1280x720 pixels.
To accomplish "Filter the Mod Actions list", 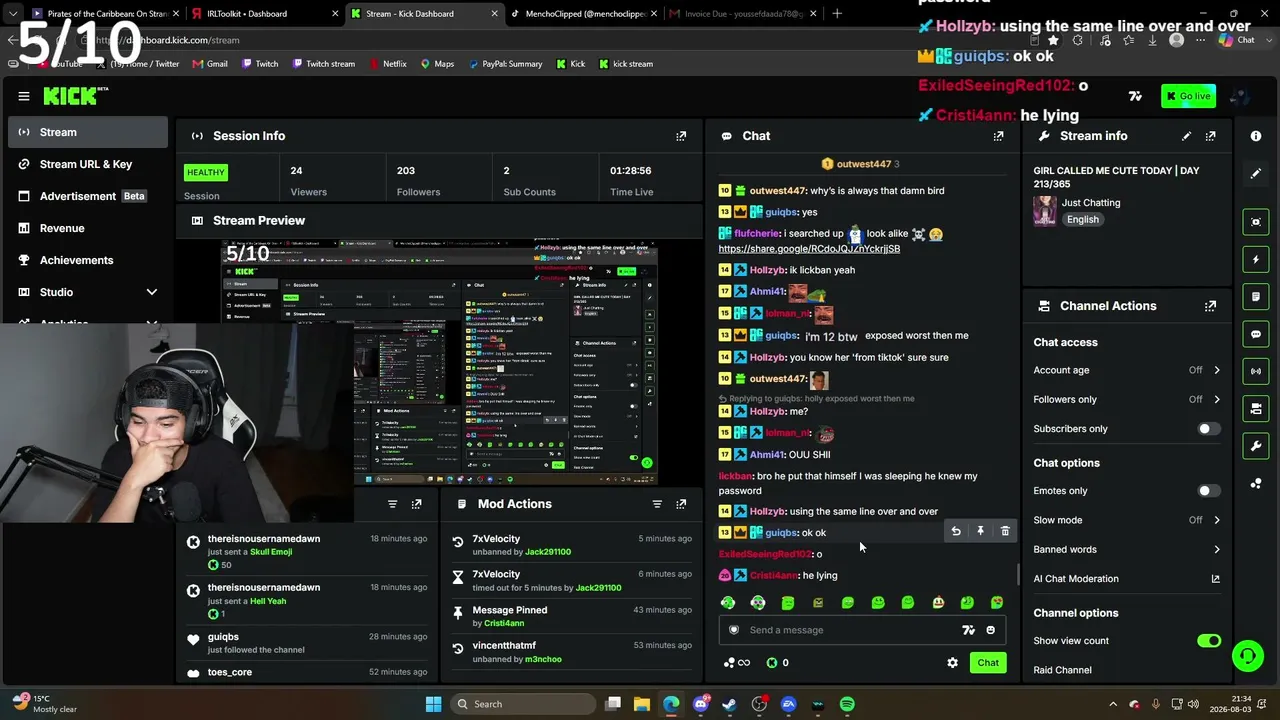I will pyautogui.click(x=657, y=504).
